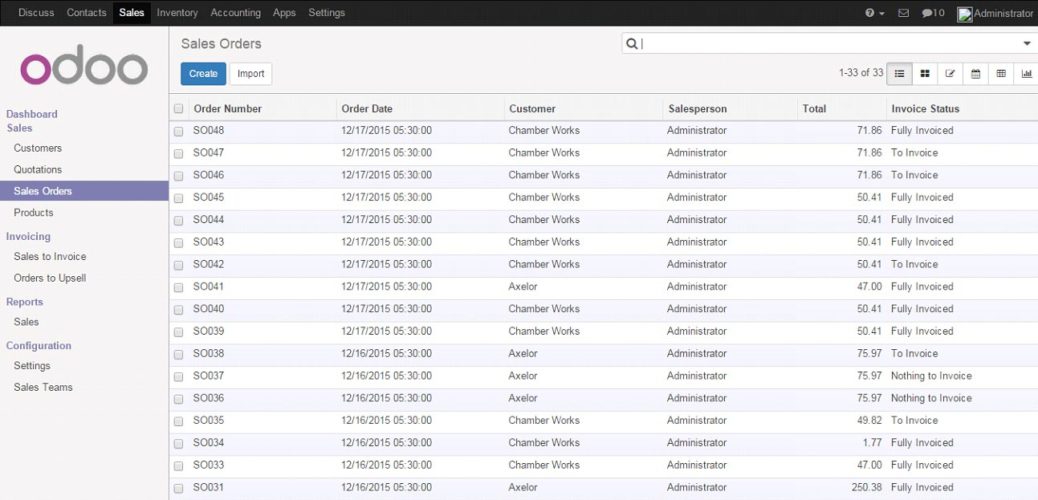Select the SO041 row checkbox

[x=178, y=287]
